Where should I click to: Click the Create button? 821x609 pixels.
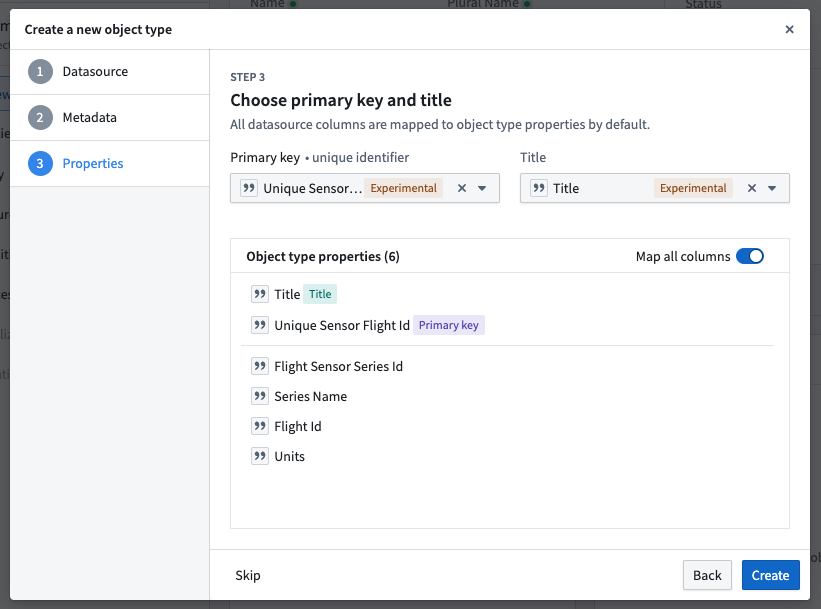(x=770, y=575)
